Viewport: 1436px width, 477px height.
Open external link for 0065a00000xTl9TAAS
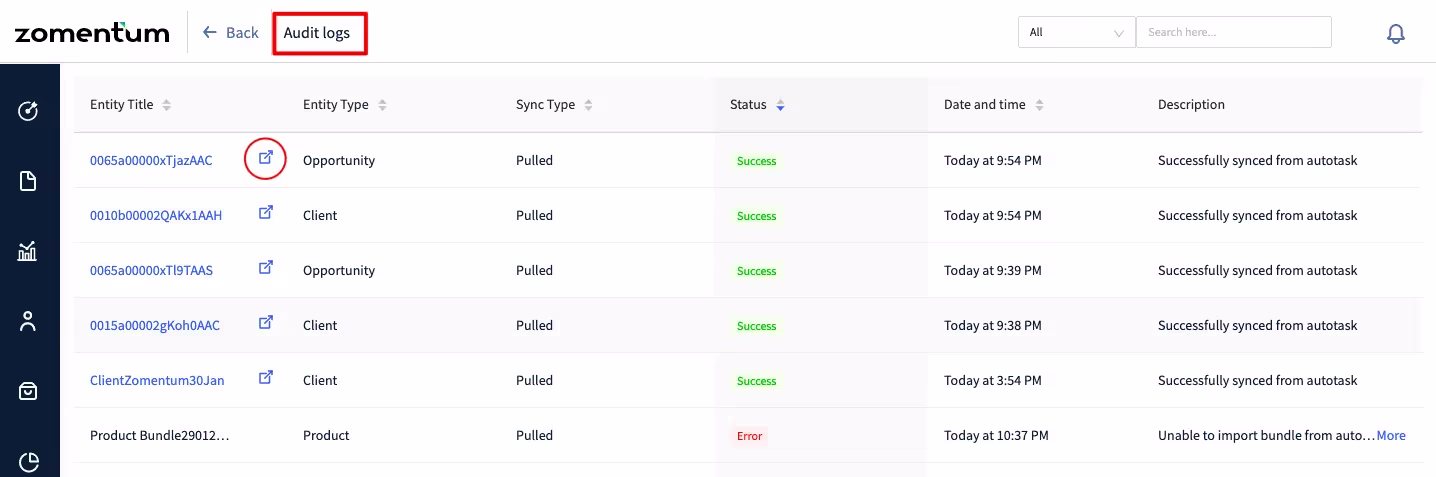click(x=266, y=268)
